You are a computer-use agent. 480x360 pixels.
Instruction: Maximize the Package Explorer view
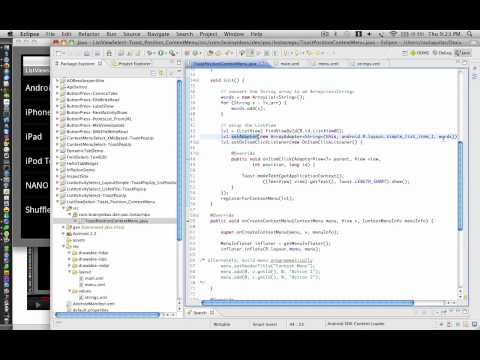[179, 63]
